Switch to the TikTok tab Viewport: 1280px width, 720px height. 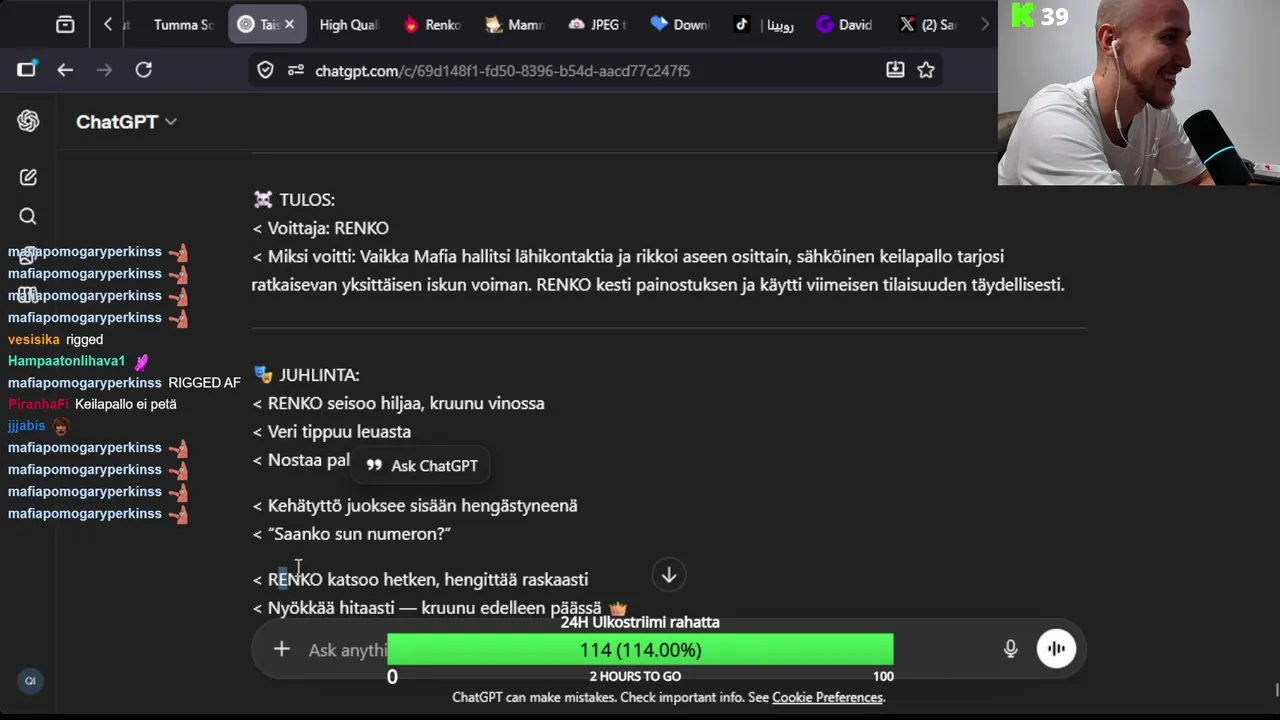(x=762, y=24)
